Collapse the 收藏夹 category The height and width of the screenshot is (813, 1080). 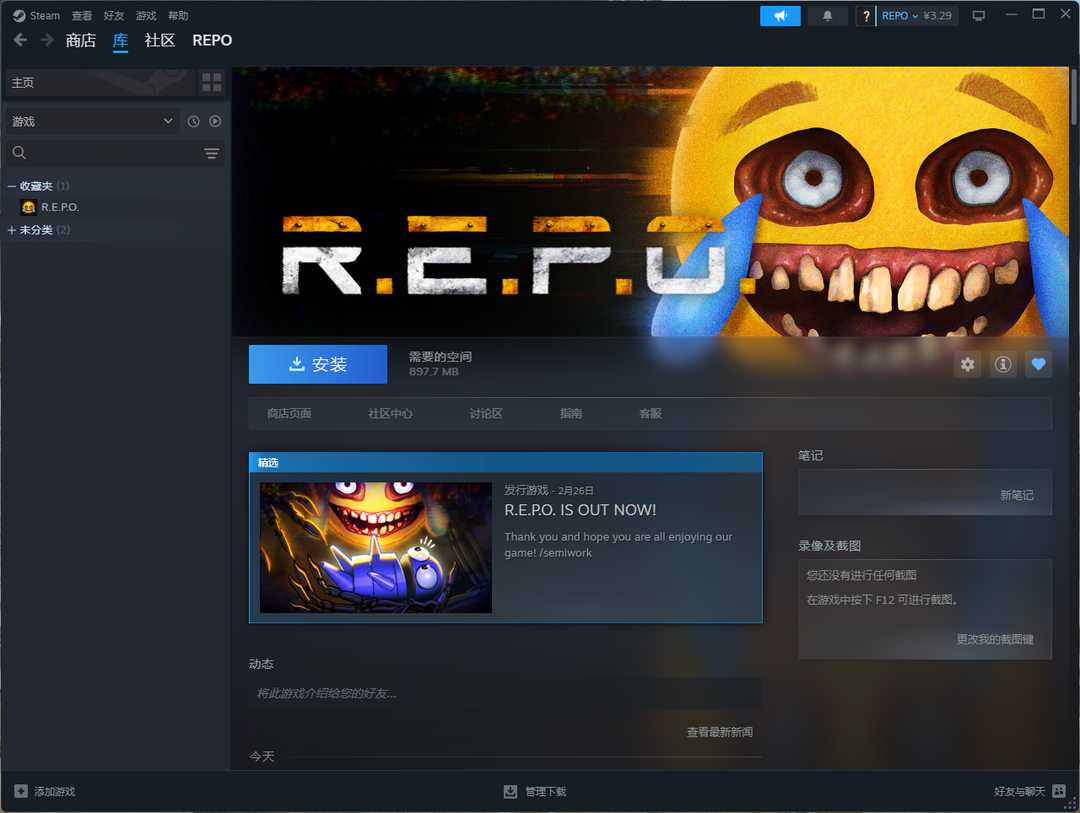coord(12,186)
